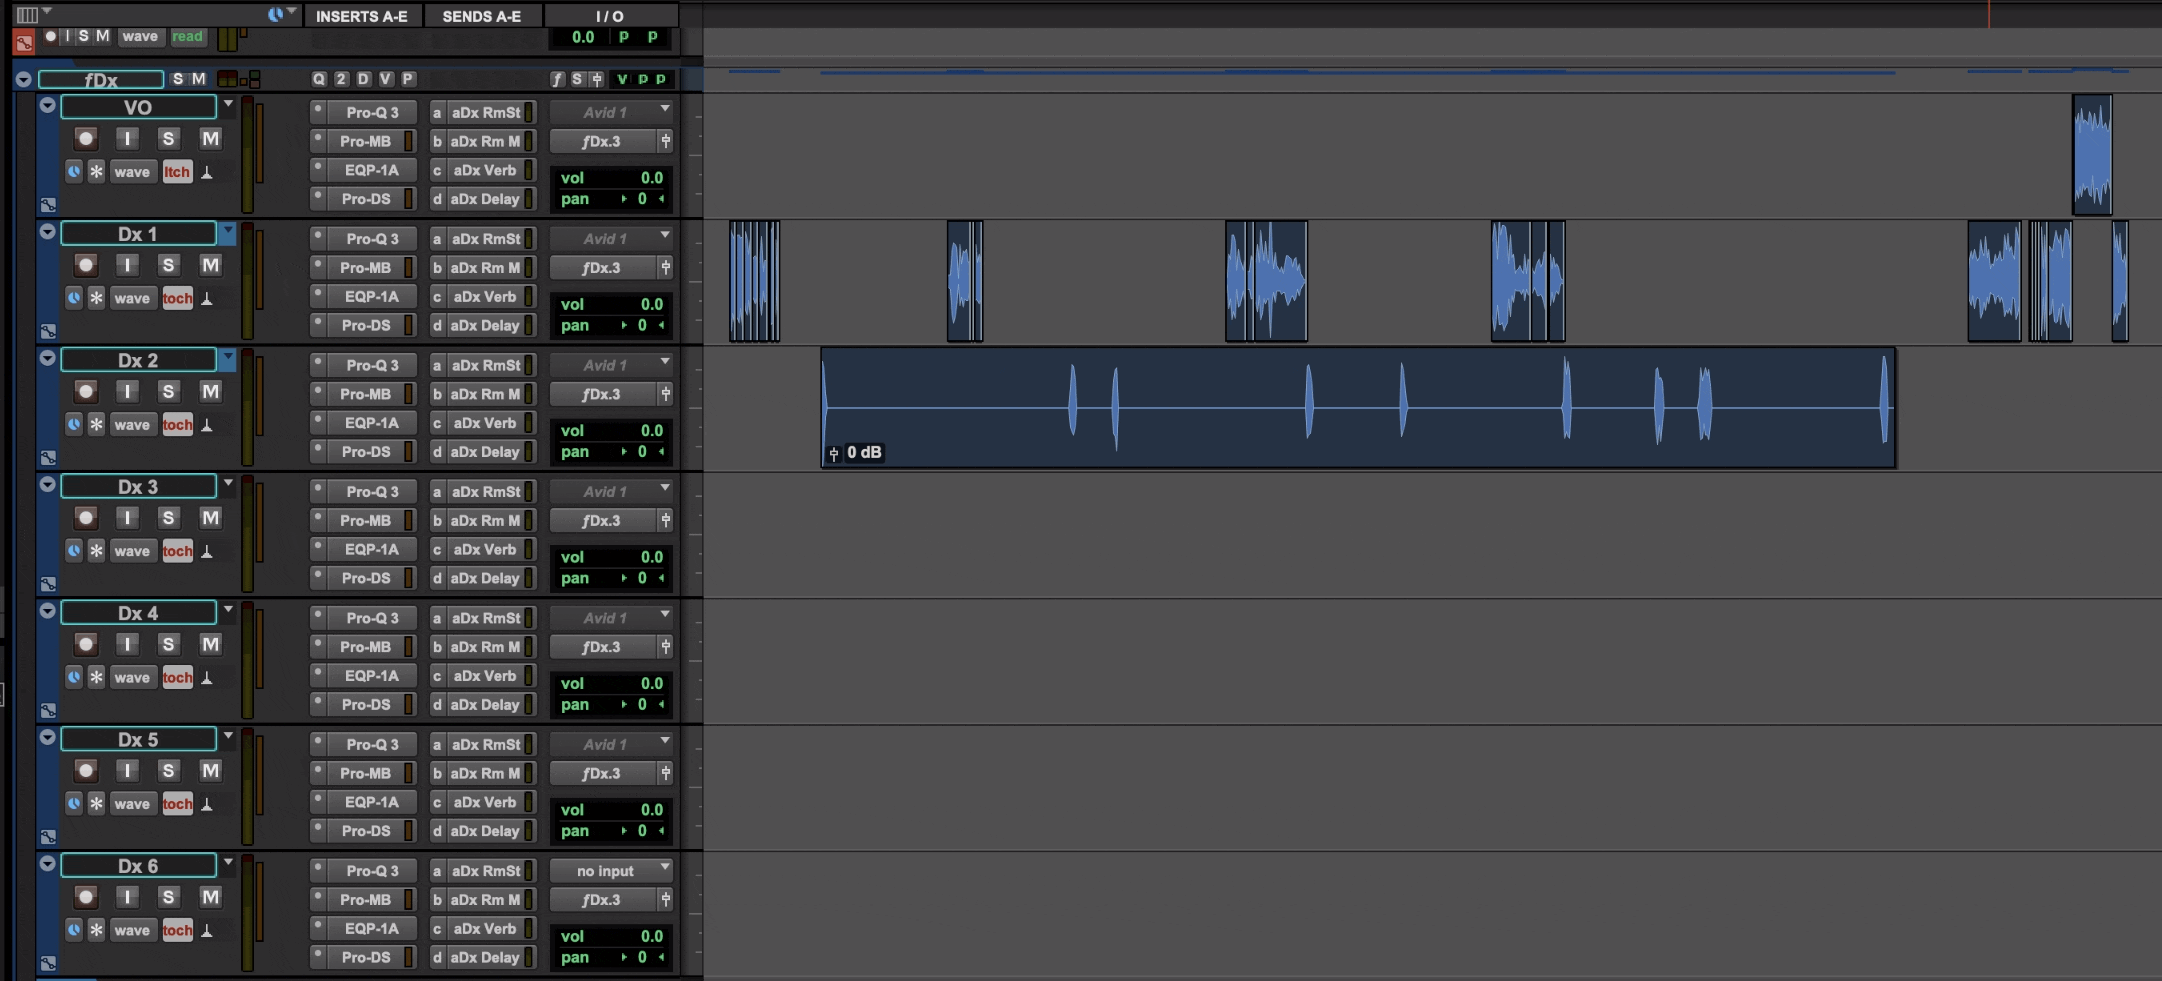Mute the Dx 1 track
This screenshot has width=2162, height=981.
coord(210,265)
